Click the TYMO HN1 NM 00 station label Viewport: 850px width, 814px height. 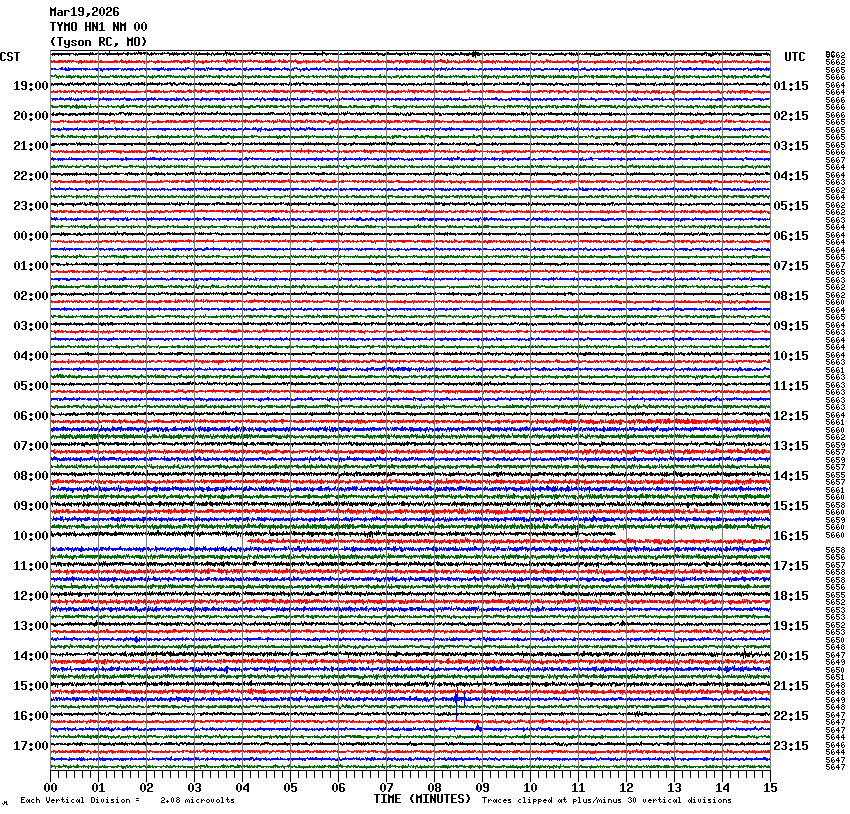click(98, 27)
